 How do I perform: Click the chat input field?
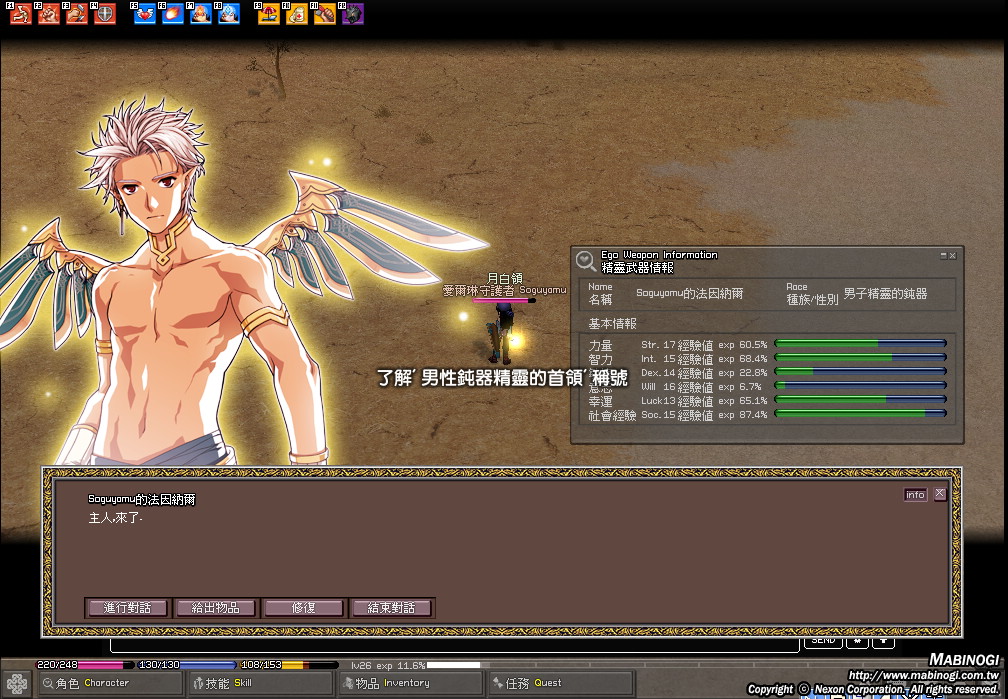(x=454, y=644)
